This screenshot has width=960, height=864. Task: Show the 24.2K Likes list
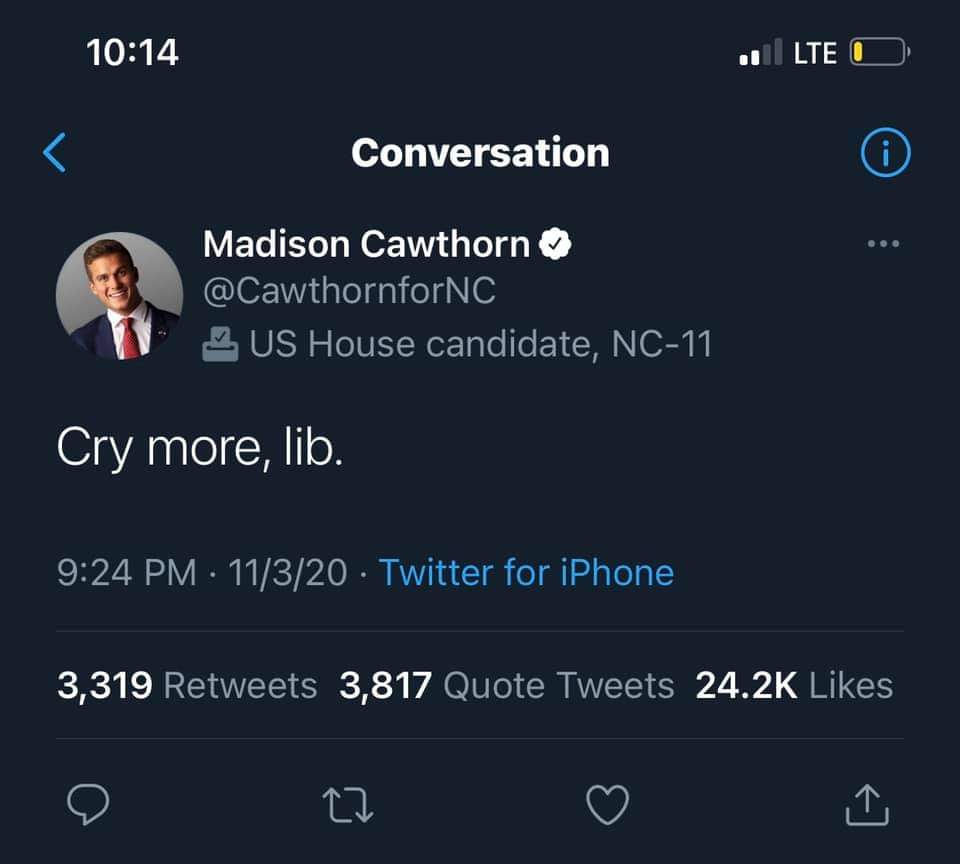click(794, 686)
